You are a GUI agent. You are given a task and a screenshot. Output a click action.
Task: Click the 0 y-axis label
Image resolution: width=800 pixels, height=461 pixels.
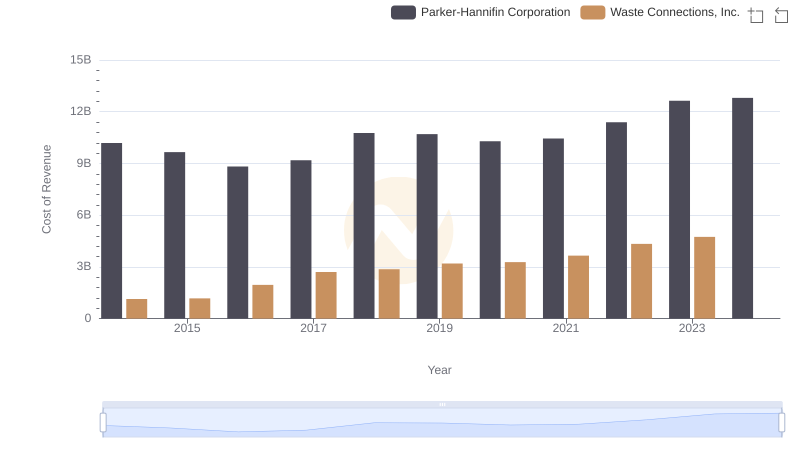pos(88,318)
